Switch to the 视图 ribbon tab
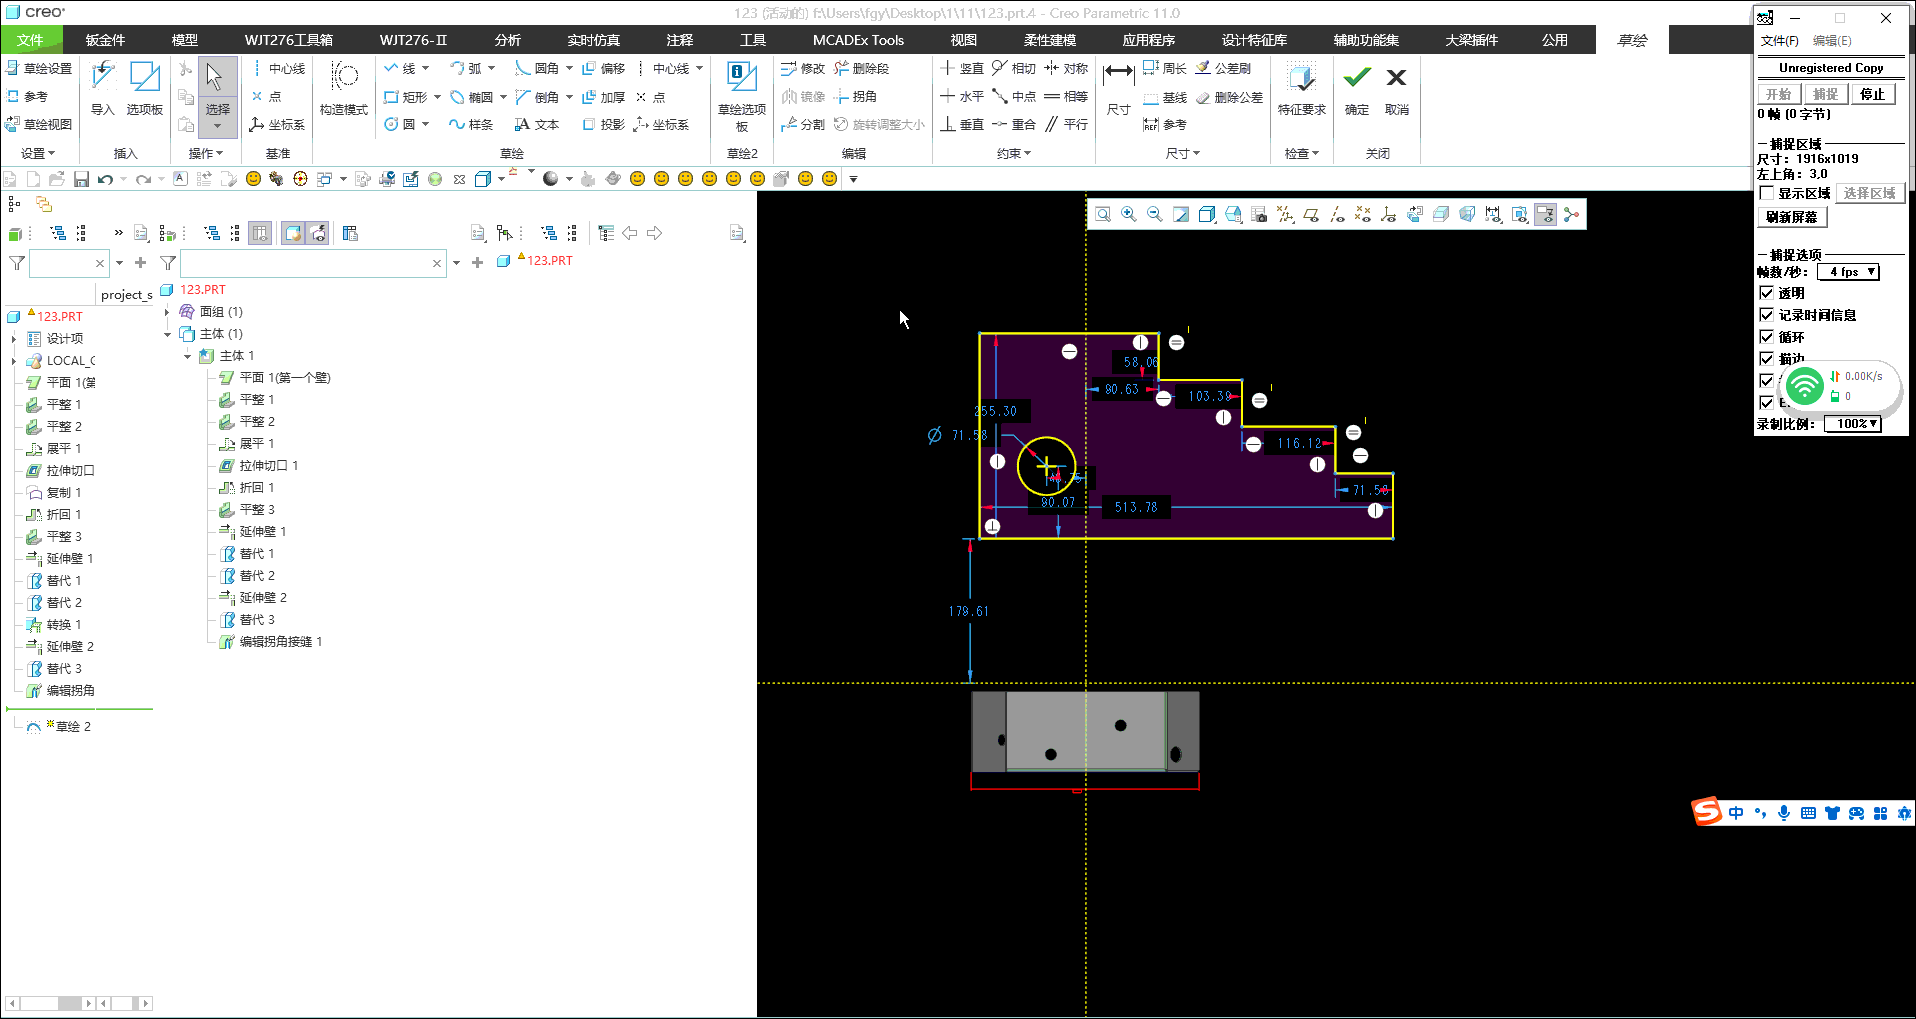1916x1019 pixels. [964, 40]
